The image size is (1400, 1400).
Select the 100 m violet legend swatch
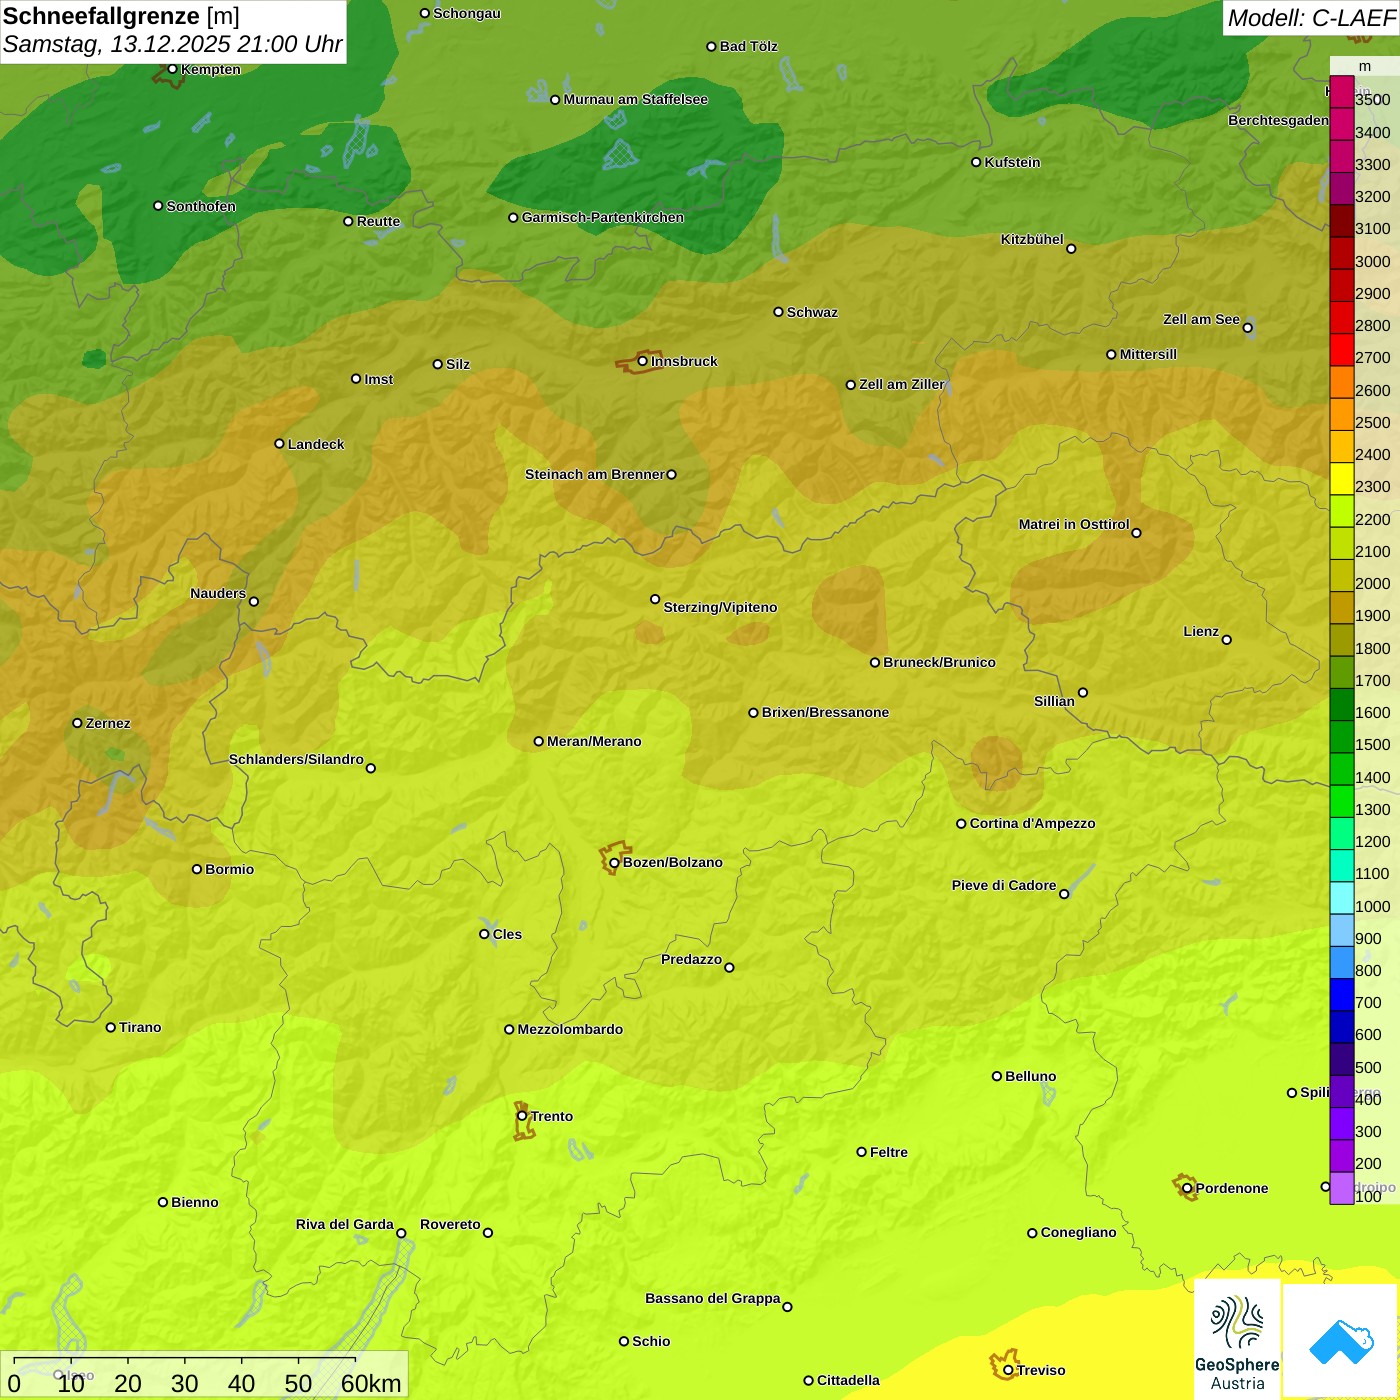click(x=1342, y=1188)
